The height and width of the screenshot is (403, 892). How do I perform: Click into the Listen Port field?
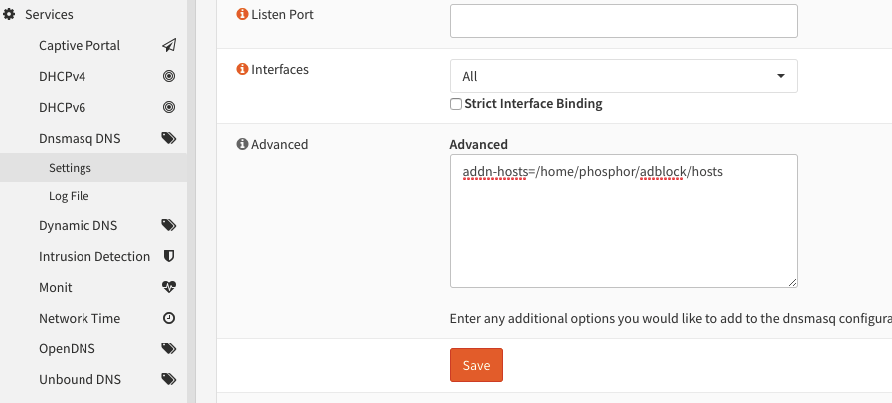pyautogui.click(x=623, y=21)
